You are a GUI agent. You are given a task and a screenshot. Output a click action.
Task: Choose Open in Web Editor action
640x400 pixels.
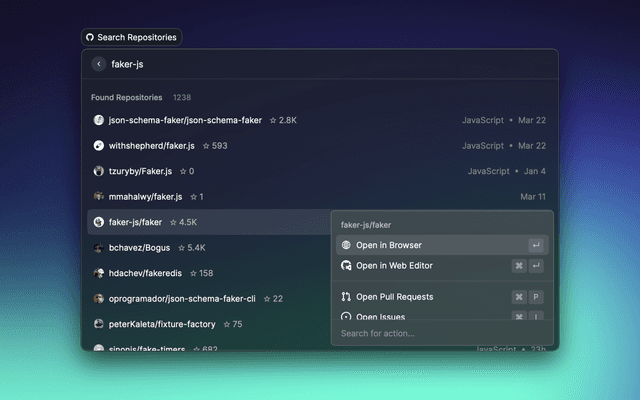pos(394,266)
